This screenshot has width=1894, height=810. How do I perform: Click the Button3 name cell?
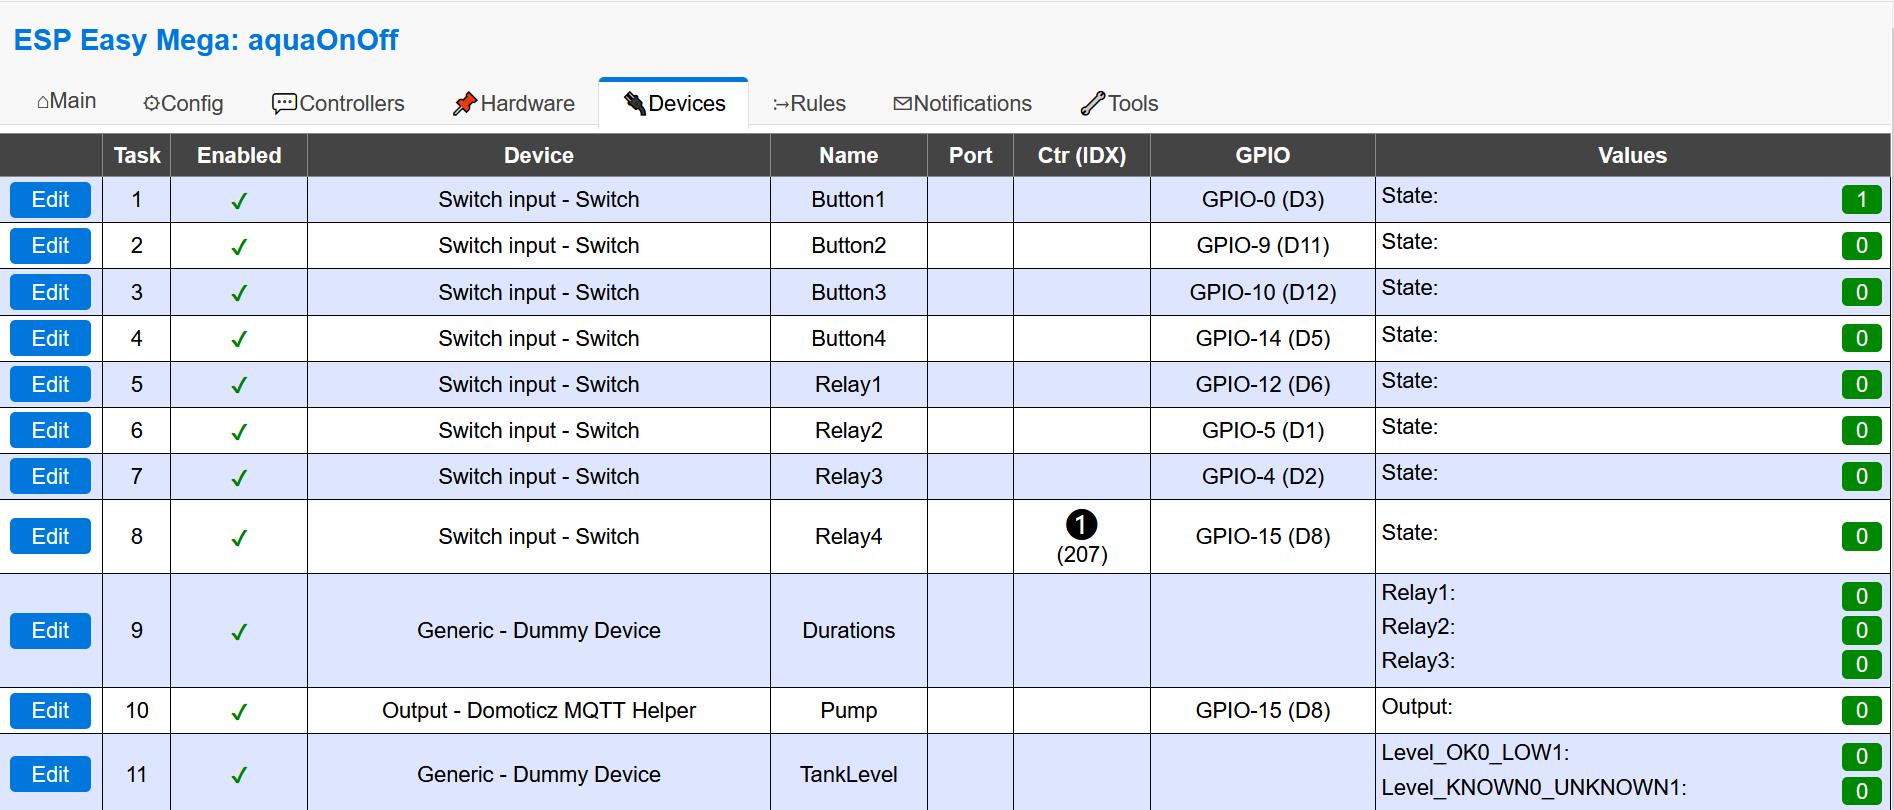click(849, 292)
